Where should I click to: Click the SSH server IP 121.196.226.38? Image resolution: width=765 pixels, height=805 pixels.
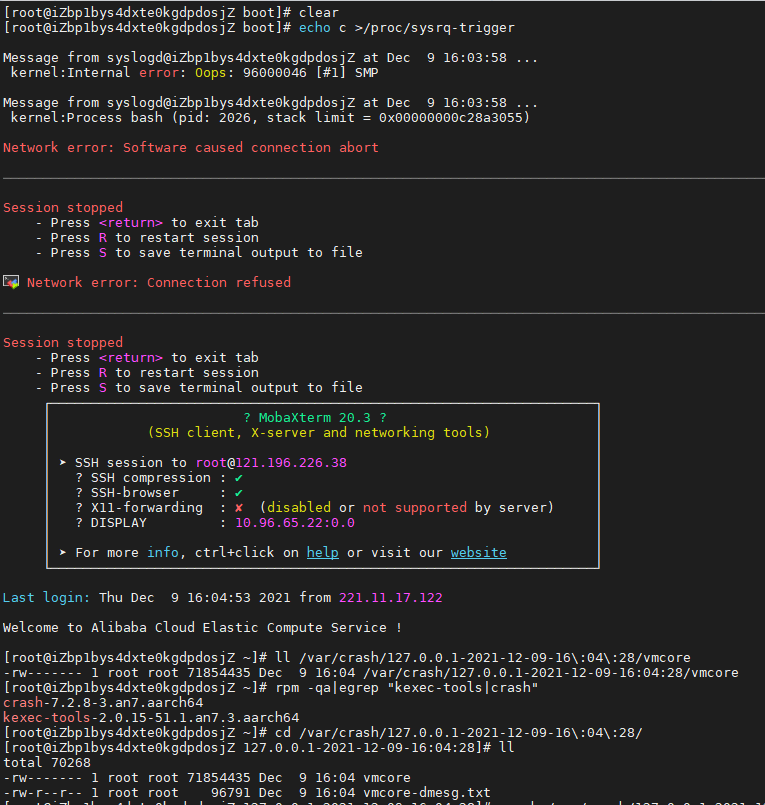(x=291, y=463)
